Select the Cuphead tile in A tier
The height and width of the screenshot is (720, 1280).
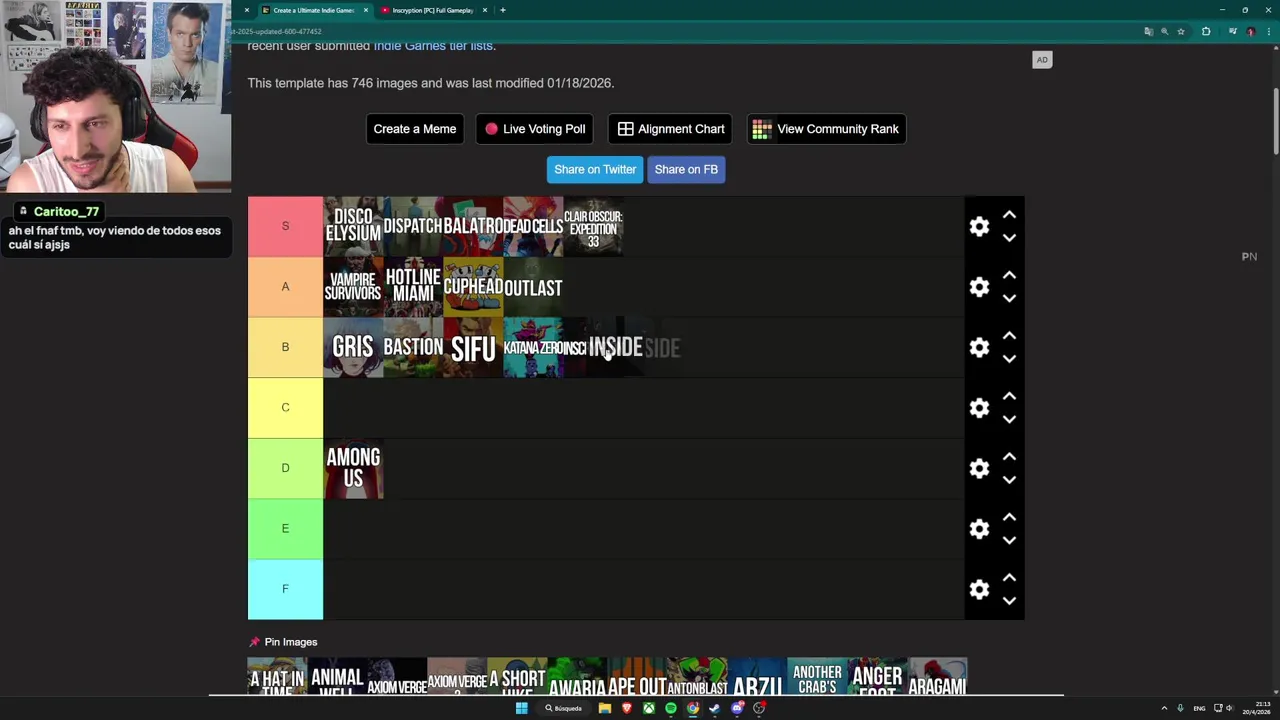point(473,287)
